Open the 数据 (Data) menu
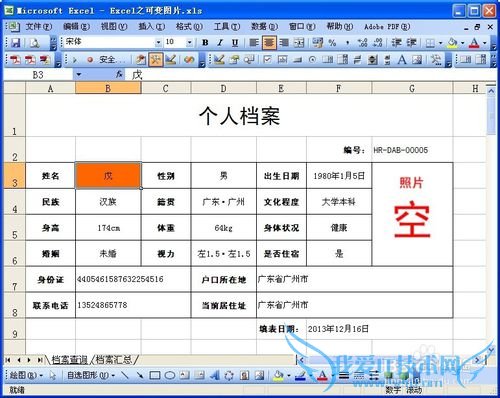 click(x=264, y=26)
